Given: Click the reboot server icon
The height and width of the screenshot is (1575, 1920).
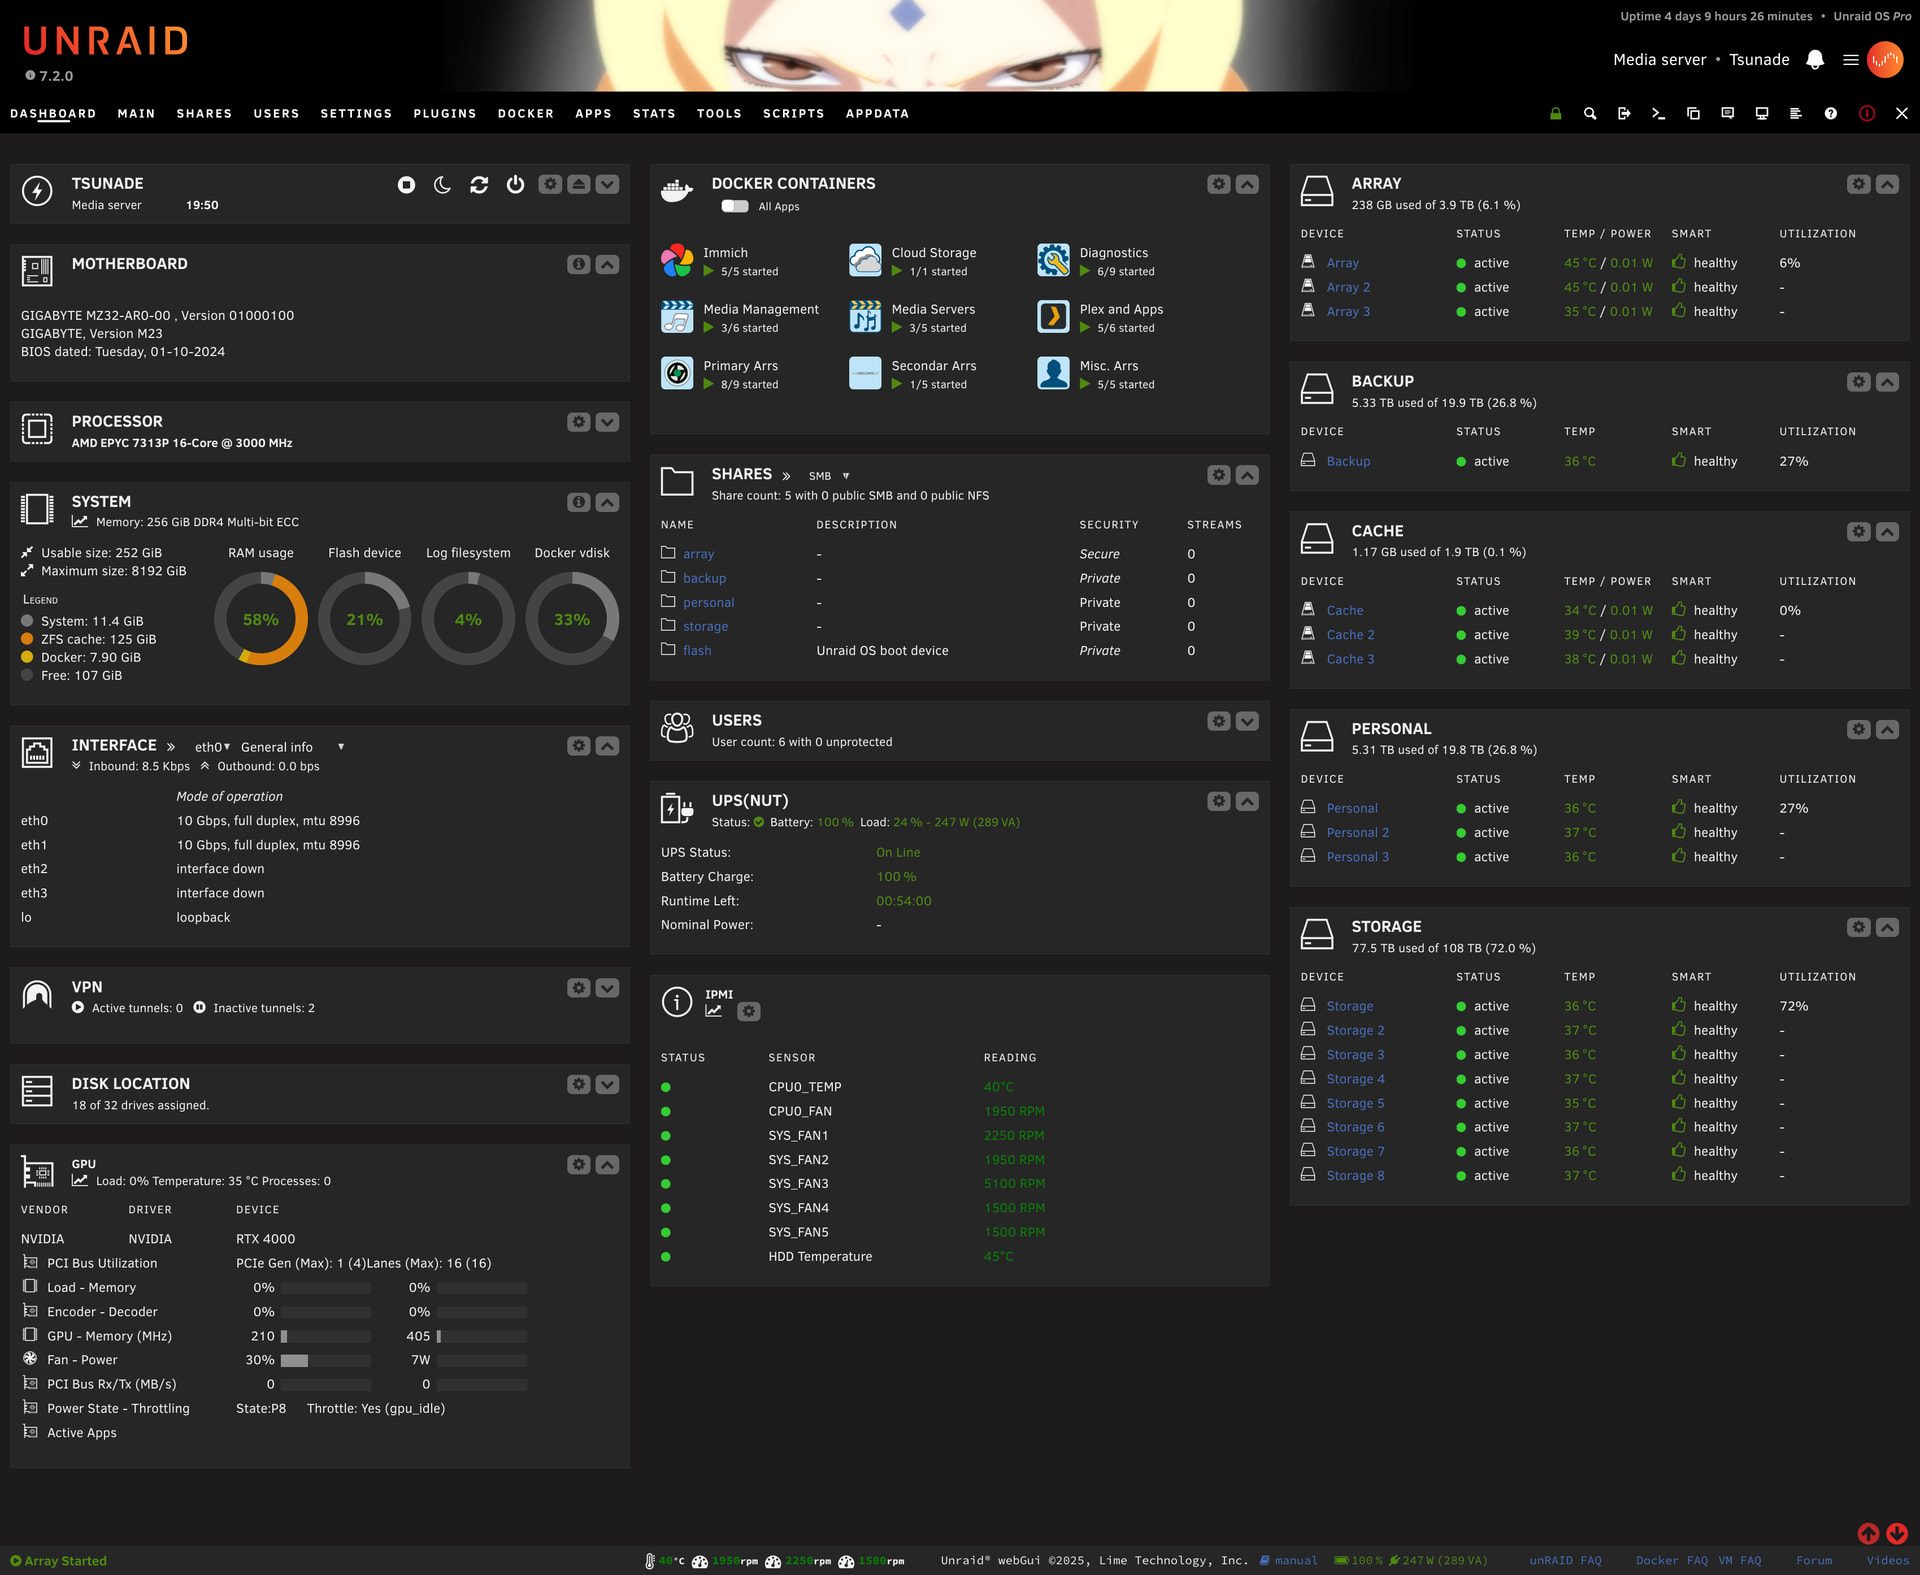Looking at the screenshot, I should [479, 185].
